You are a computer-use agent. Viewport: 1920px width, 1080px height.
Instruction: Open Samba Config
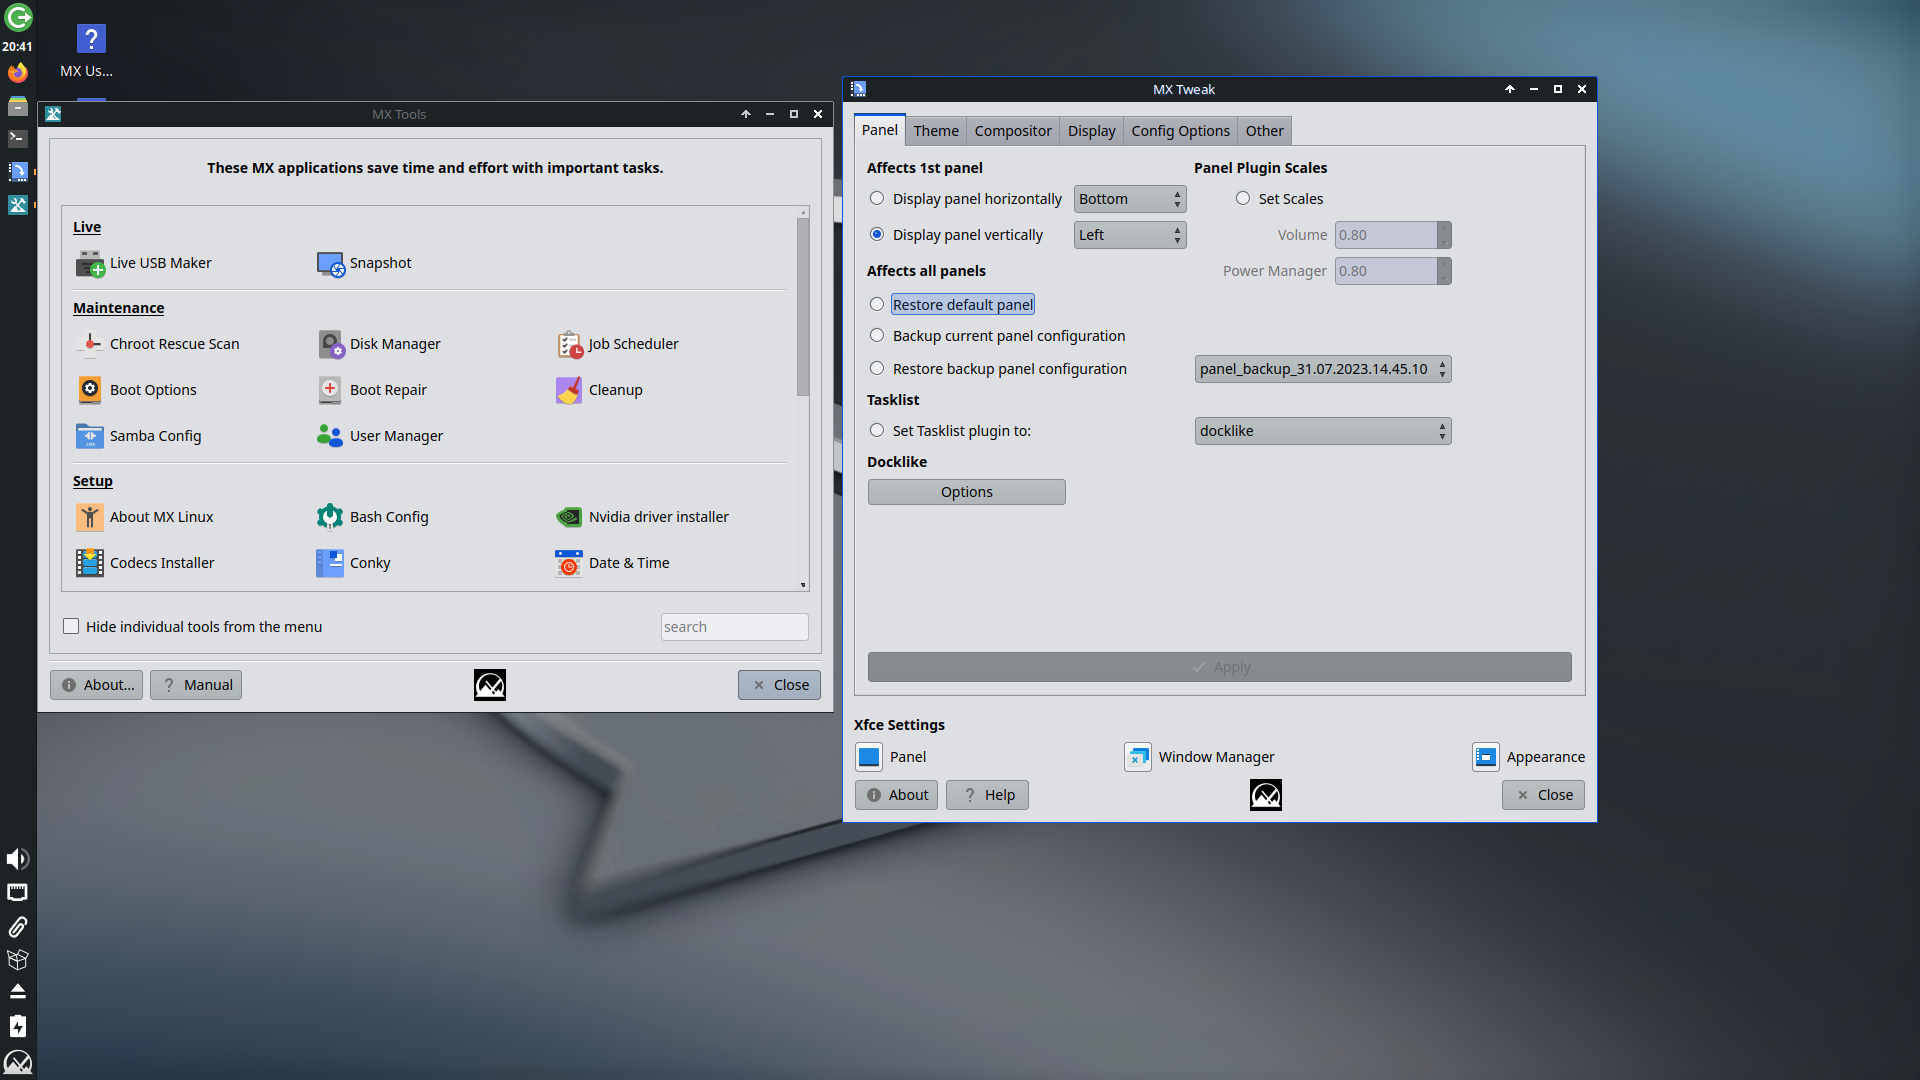pyautogui.click(x=139, y=436)
